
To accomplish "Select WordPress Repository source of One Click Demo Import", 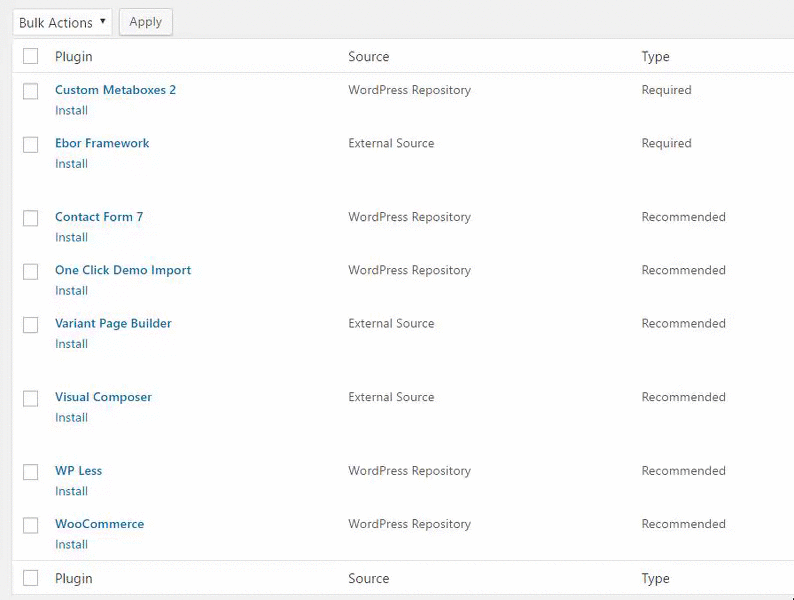I will click(x=410, y=270).
